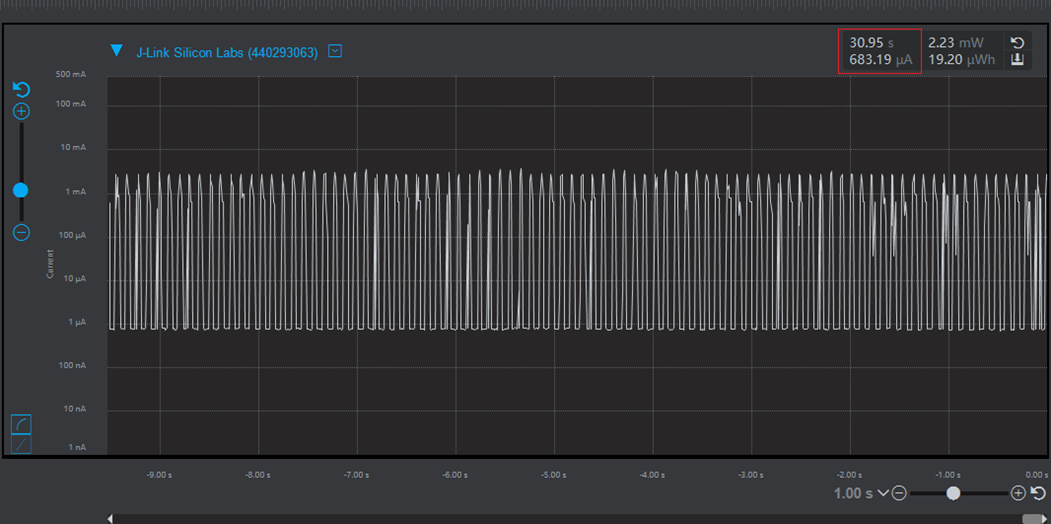The height and width of the screenshot is (524, 1051).
Task: Click the -2.00 s time label
Action: click(x=849, y=475)
